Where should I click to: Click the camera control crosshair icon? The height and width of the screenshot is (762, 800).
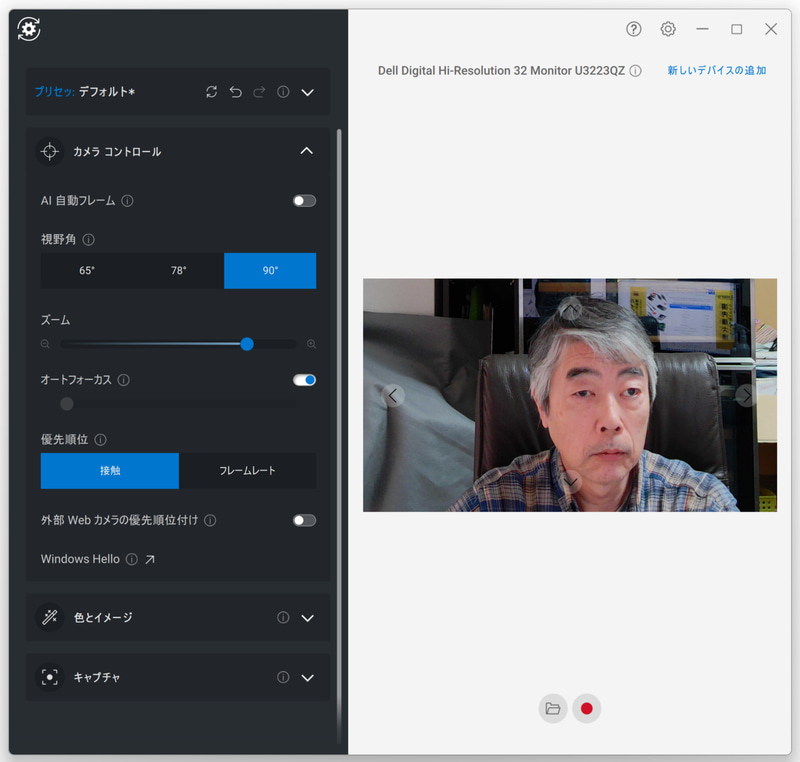49,151
